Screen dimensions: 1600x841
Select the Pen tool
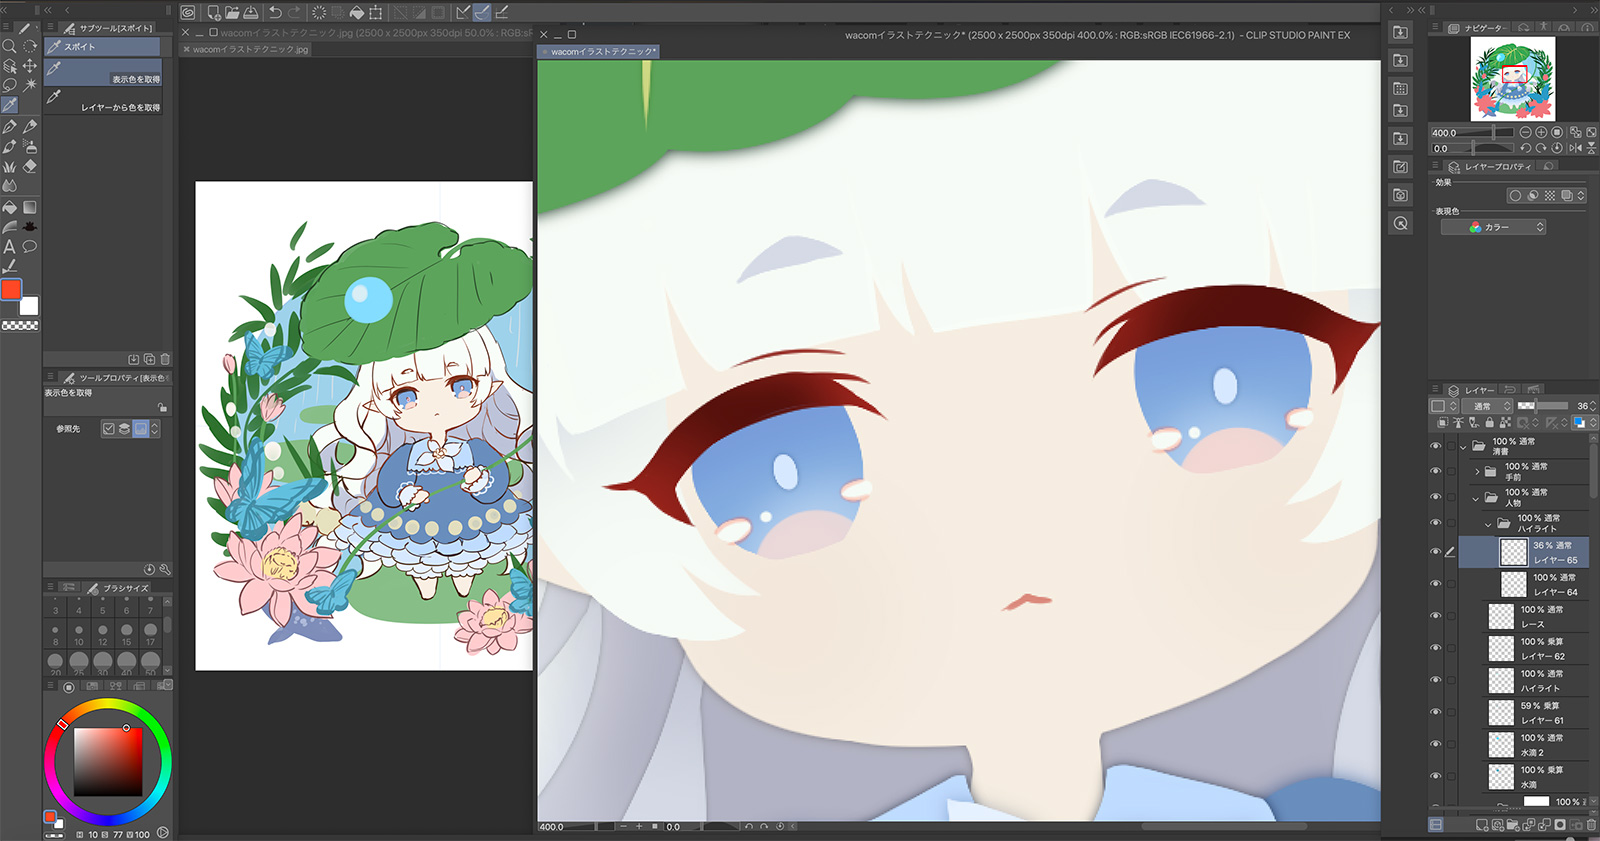pyautogui.click(x=9, y=127)
